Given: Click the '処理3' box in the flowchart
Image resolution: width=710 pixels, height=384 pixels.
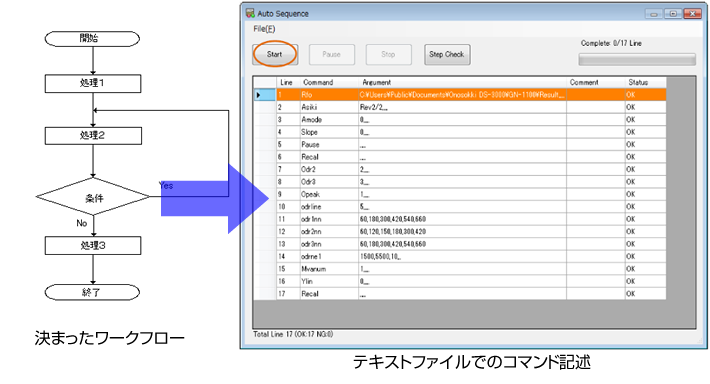Looking at the screenshot, I should coord(93,245).
